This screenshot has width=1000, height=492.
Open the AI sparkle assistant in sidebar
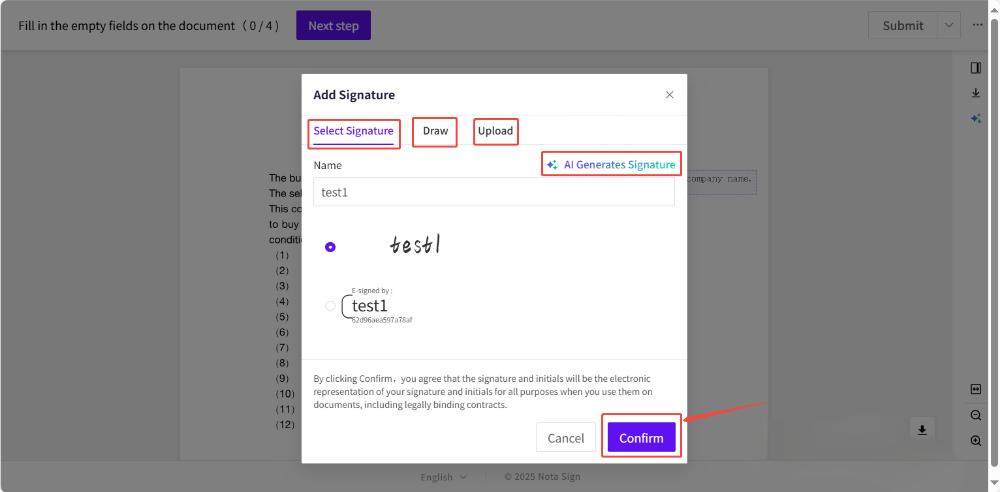pyautogui.click(x=976, y=118)
